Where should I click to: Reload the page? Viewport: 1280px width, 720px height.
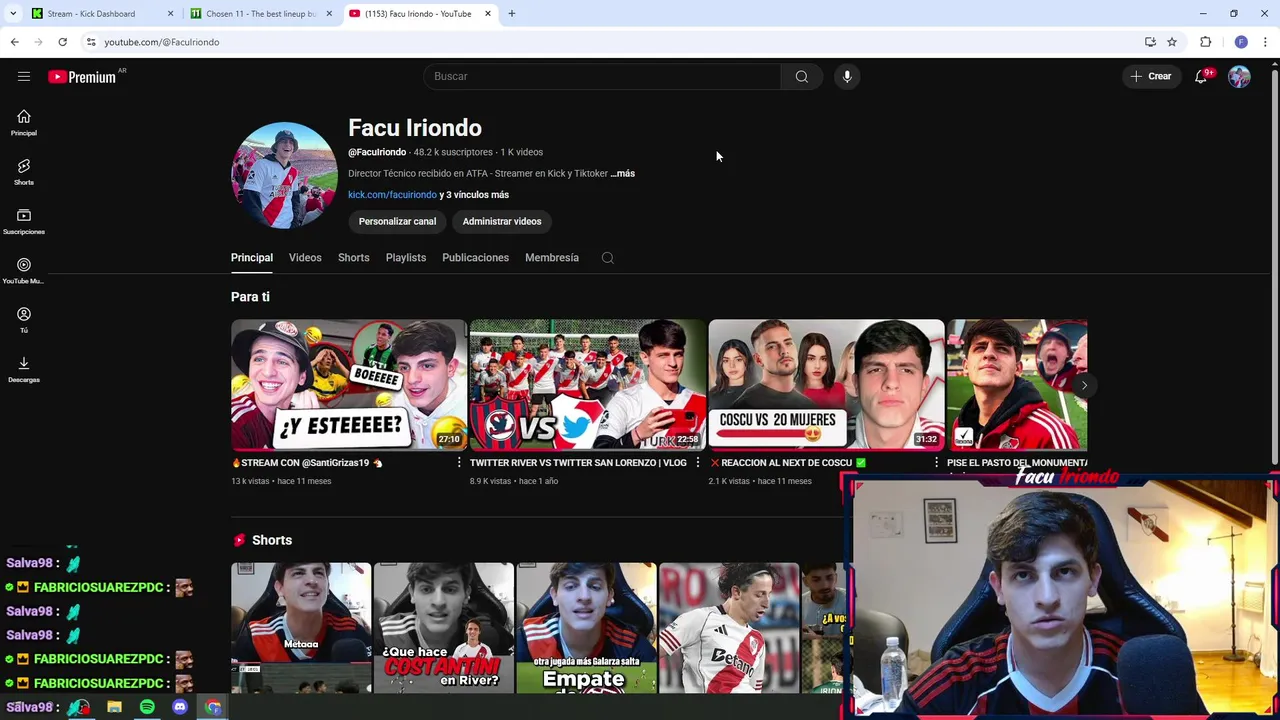point(62,42)
